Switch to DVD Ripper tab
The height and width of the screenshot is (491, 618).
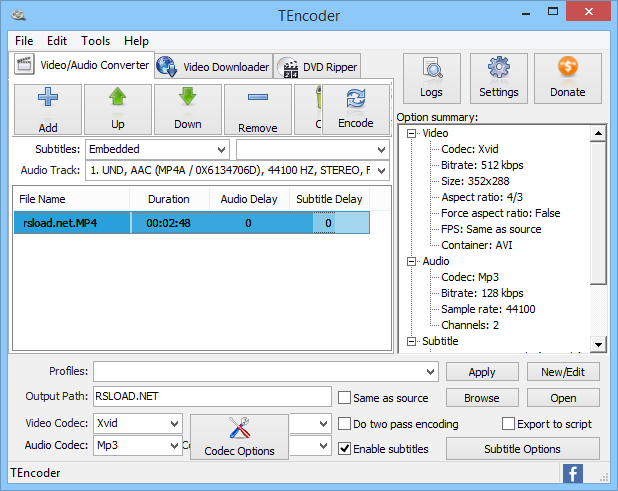click(318, 67)
